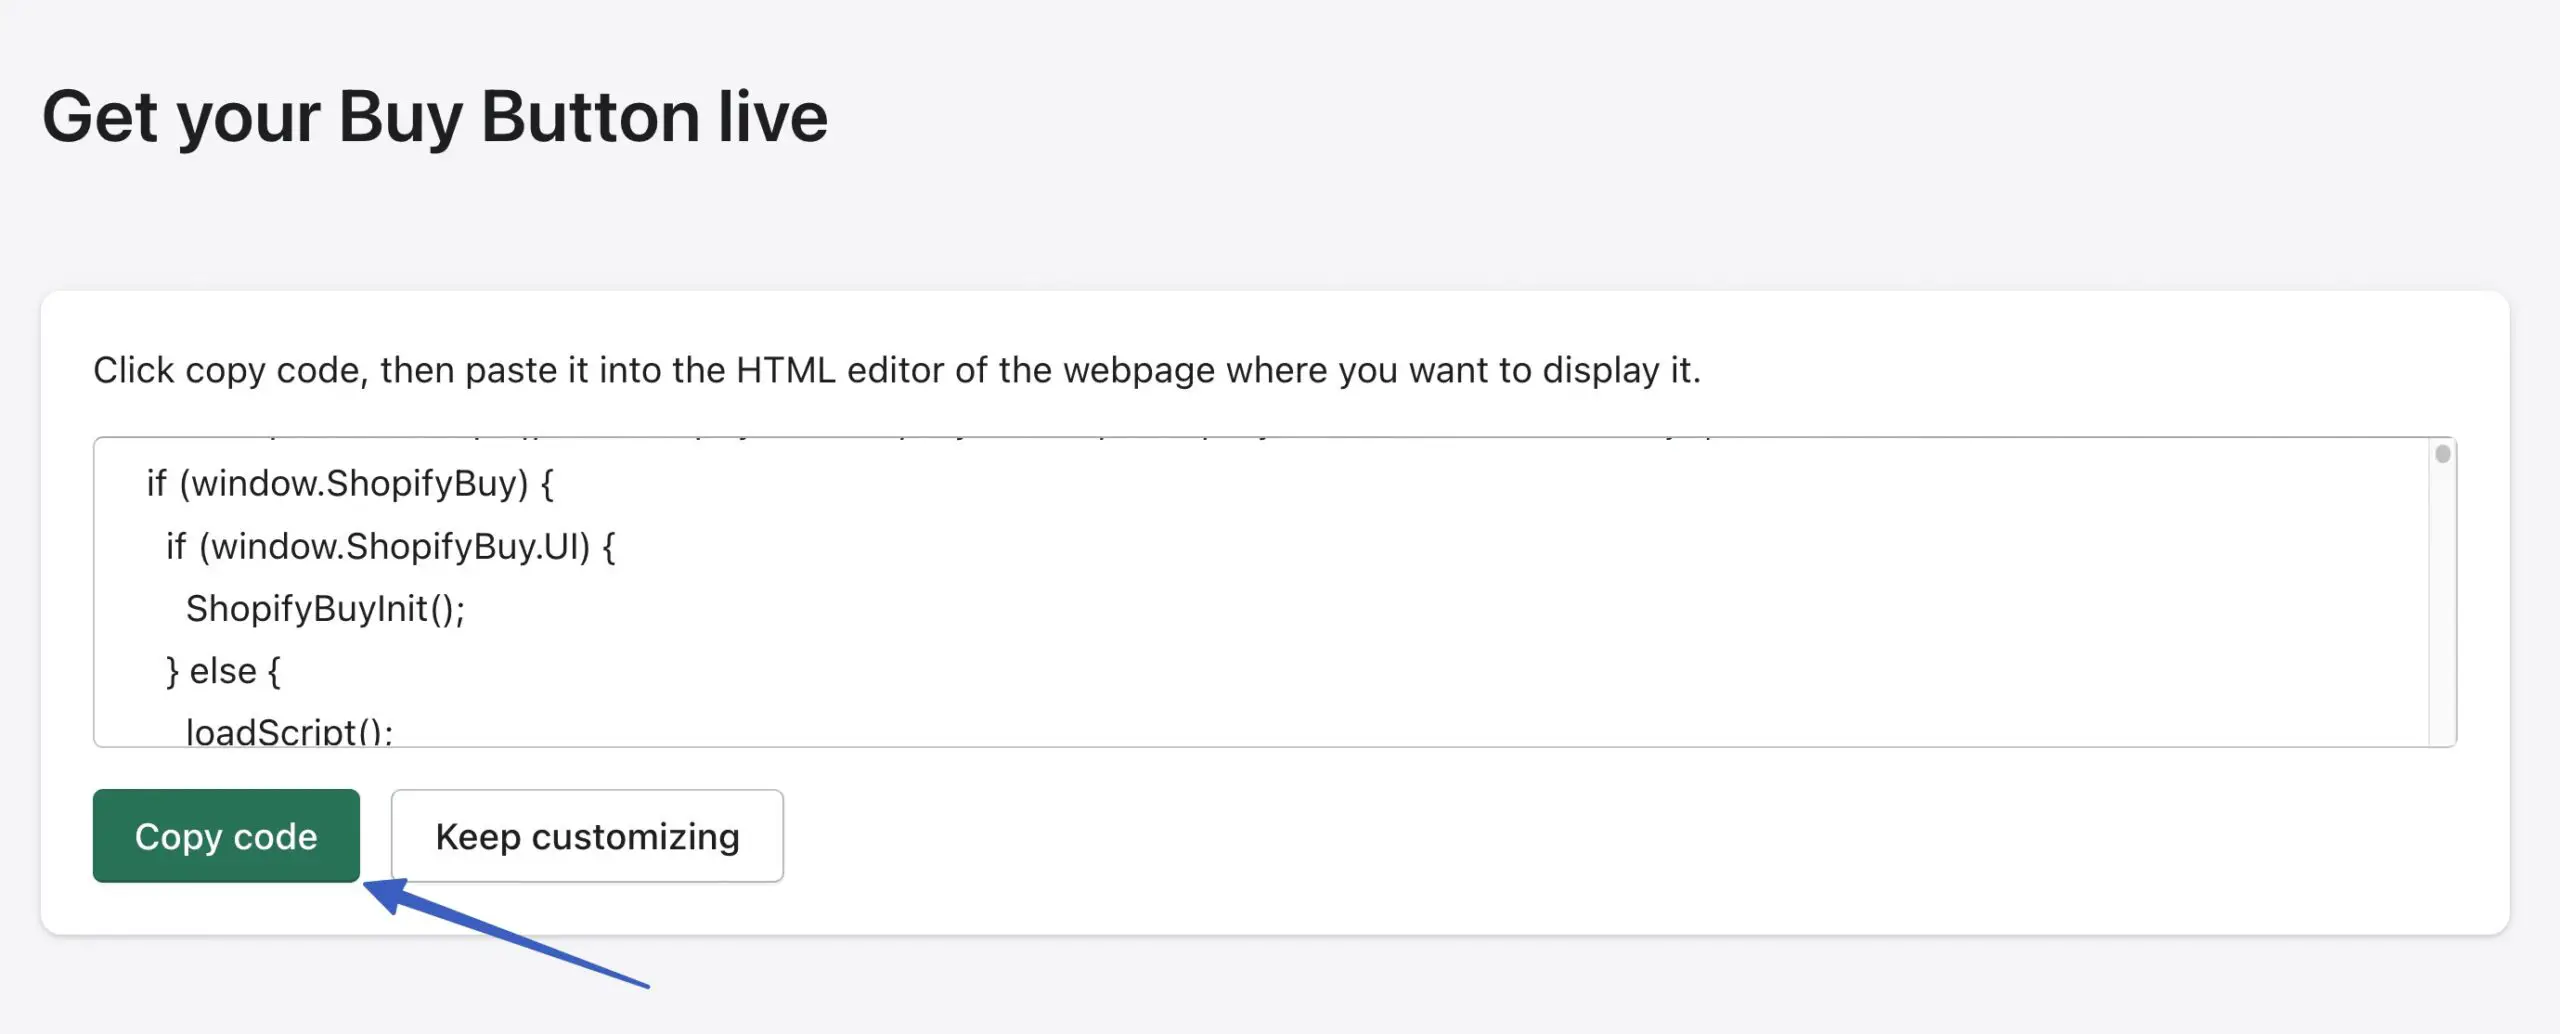The height and width of the screenshot is (1034, 2560).
Task: Click the lower scrollbar track in code box
Action: point(2442,650)
